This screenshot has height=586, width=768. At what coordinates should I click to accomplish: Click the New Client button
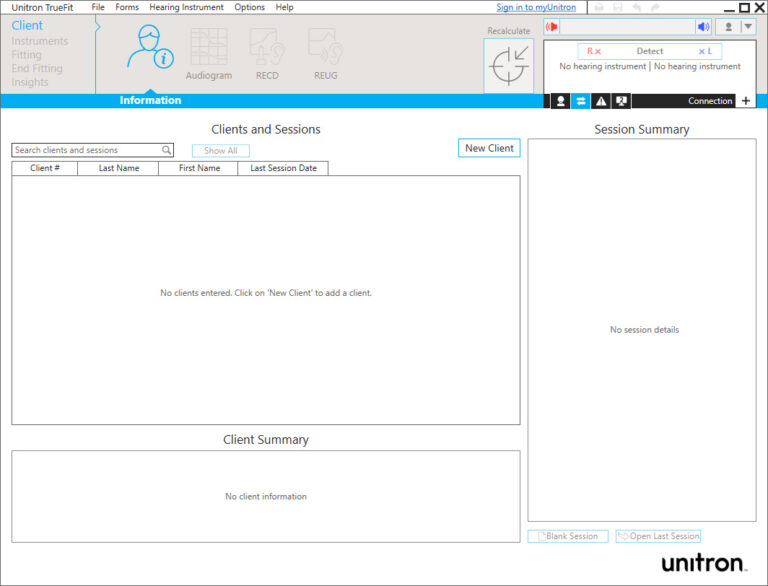coord(489,148)
